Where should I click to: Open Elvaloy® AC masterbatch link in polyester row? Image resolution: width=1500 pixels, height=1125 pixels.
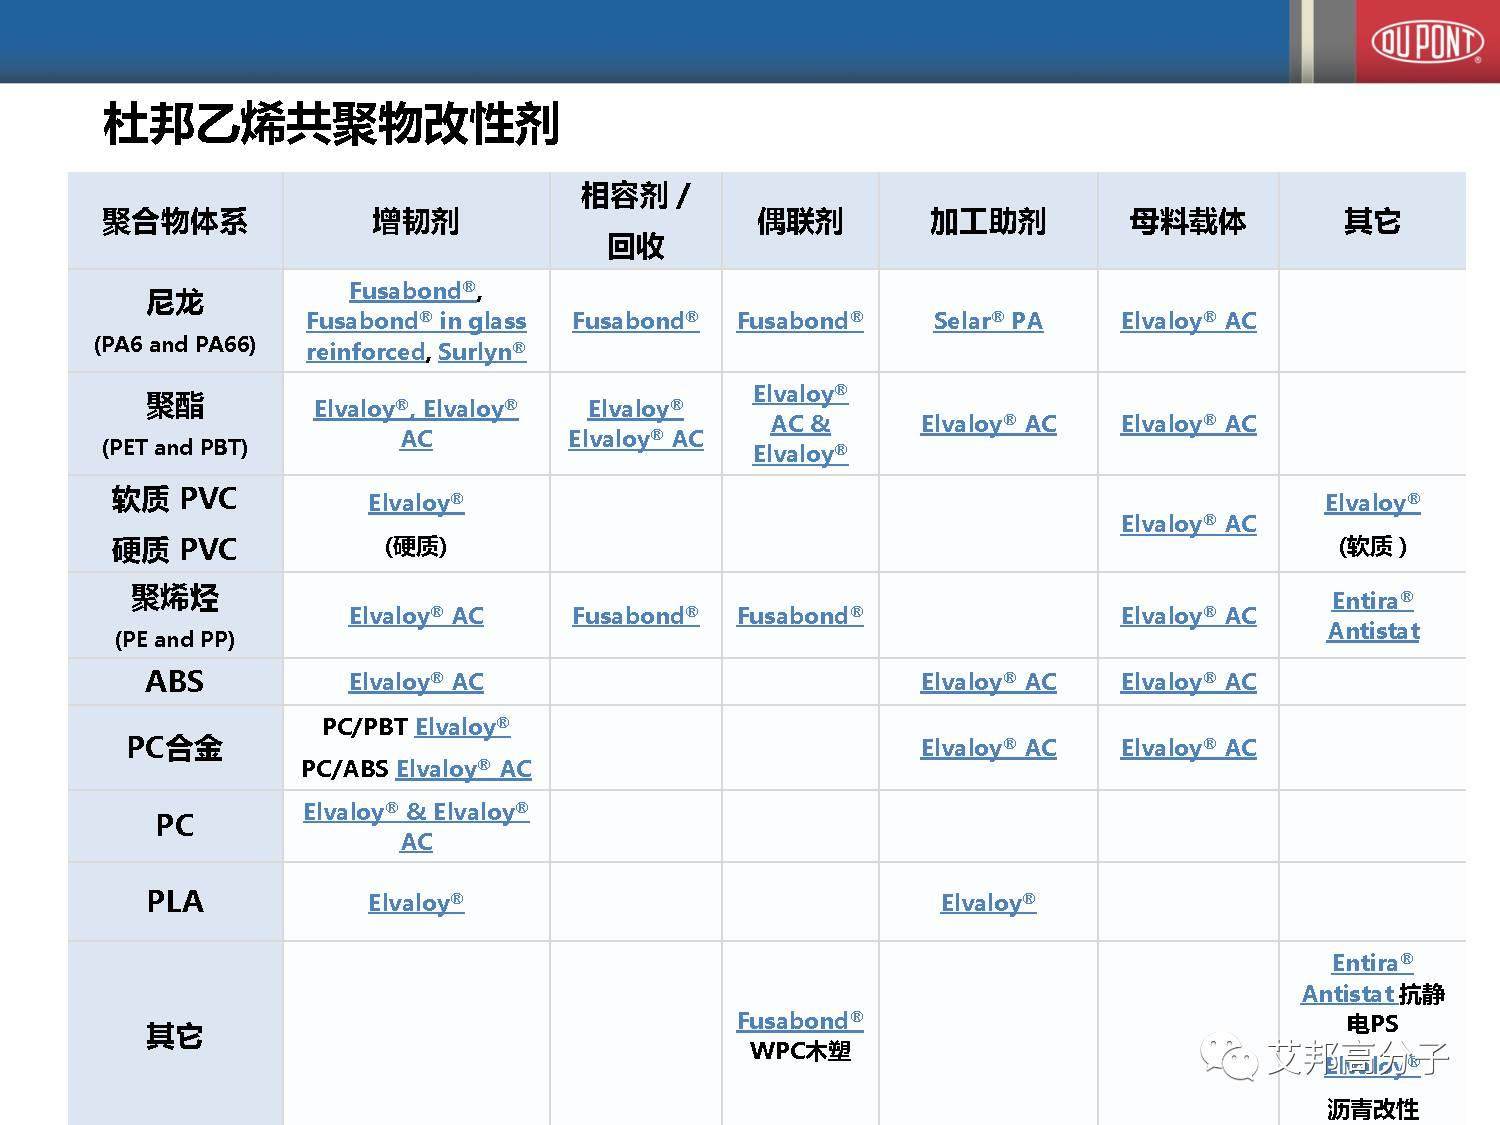point(1188,424)
